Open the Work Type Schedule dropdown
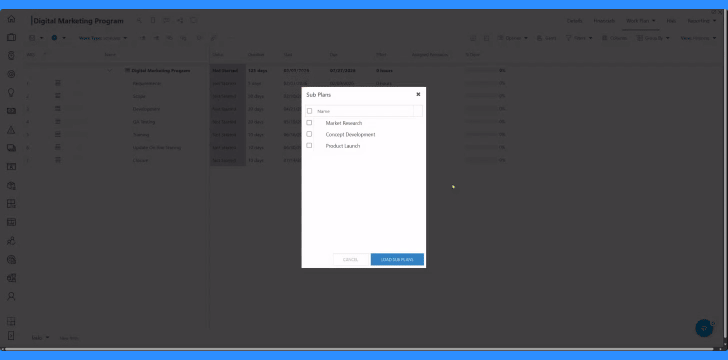The image size is (728, 360). point(103,38)
